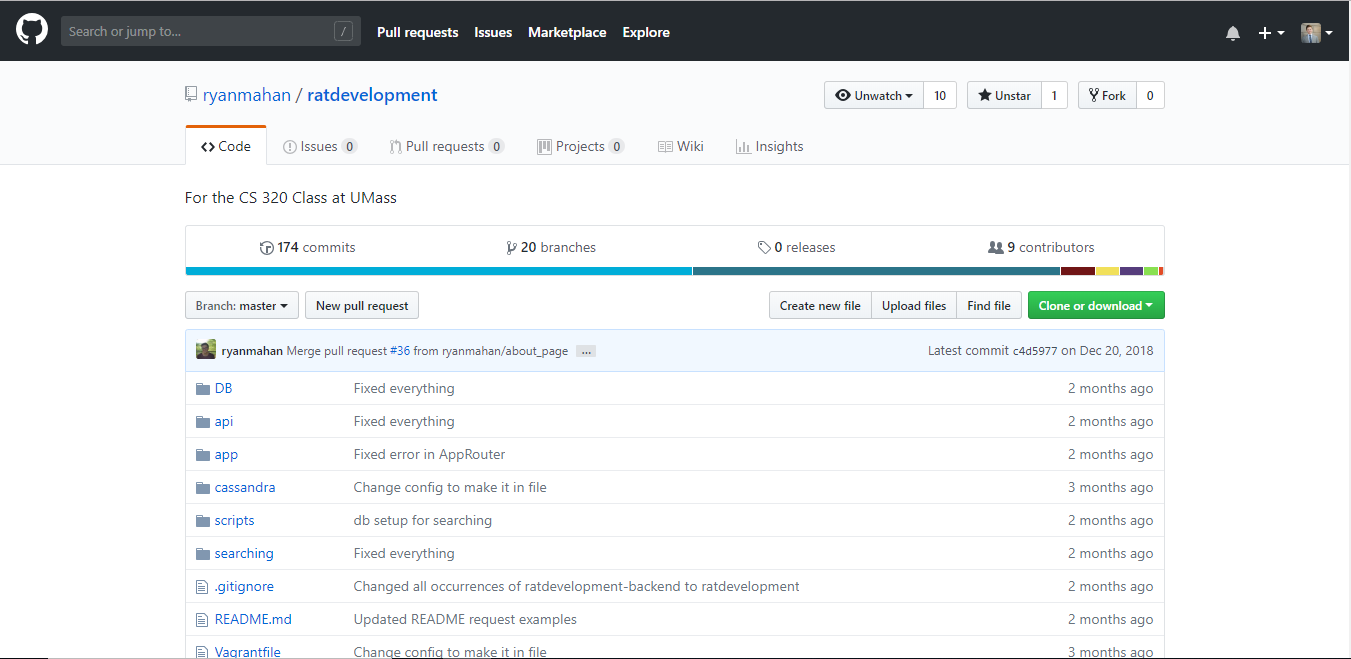This screenshot has width=1351, height=659.
Task: Click the branches git-branch icon
Action: 512,248
